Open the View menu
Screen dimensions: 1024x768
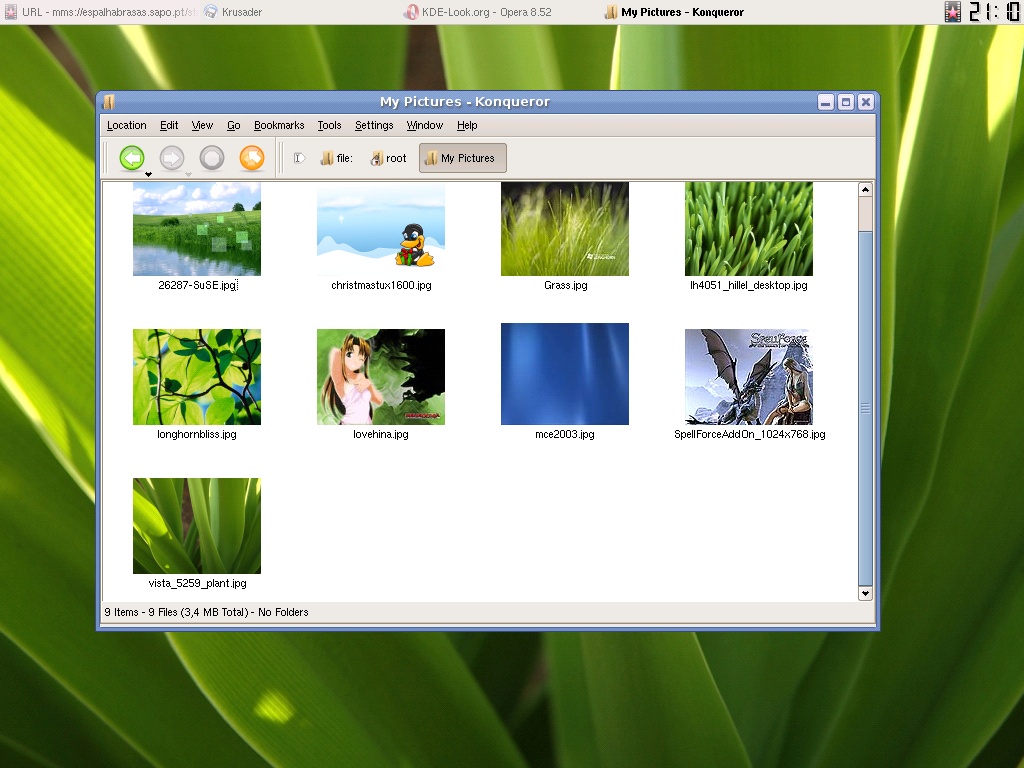click(x=202, y=125)
